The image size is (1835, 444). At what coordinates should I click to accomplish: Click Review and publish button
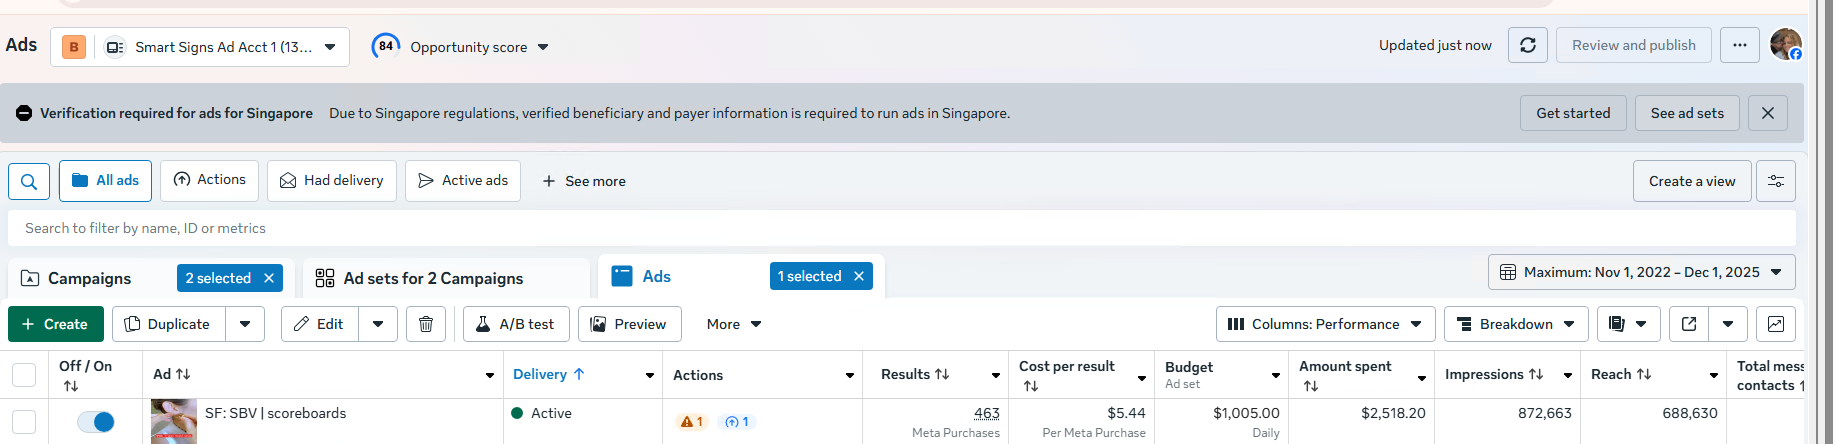(1634, 45)
